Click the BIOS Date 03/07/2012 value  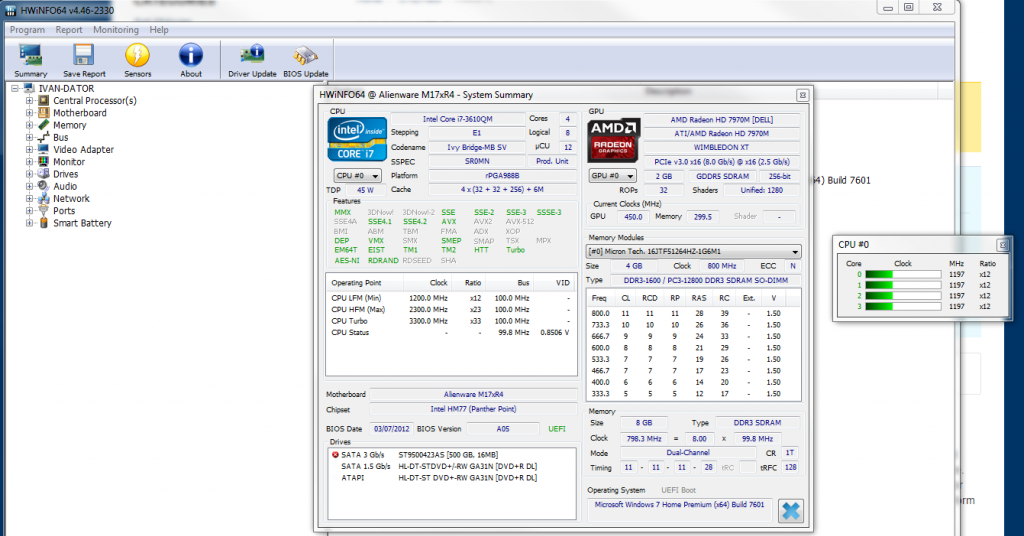tap(392, 429)
